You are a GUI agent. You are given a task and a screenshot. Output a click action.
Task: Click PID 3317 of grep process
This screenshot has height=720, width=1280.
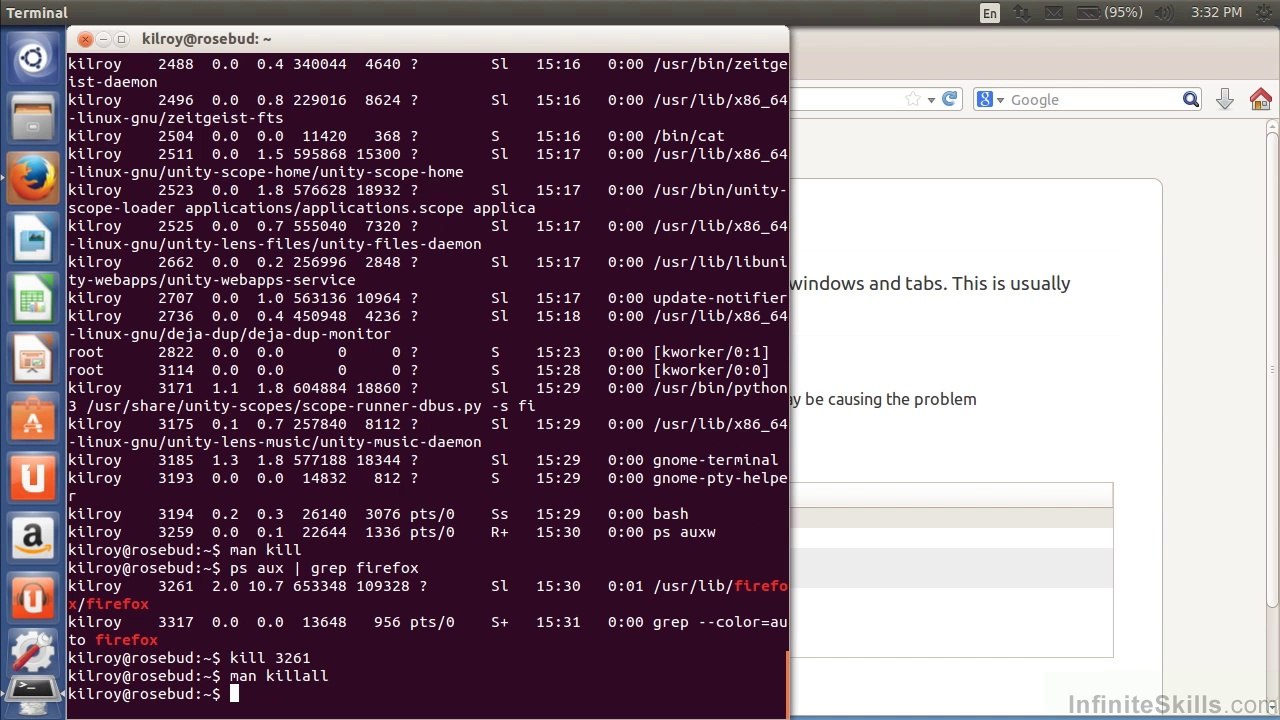[x=176, y=622]
